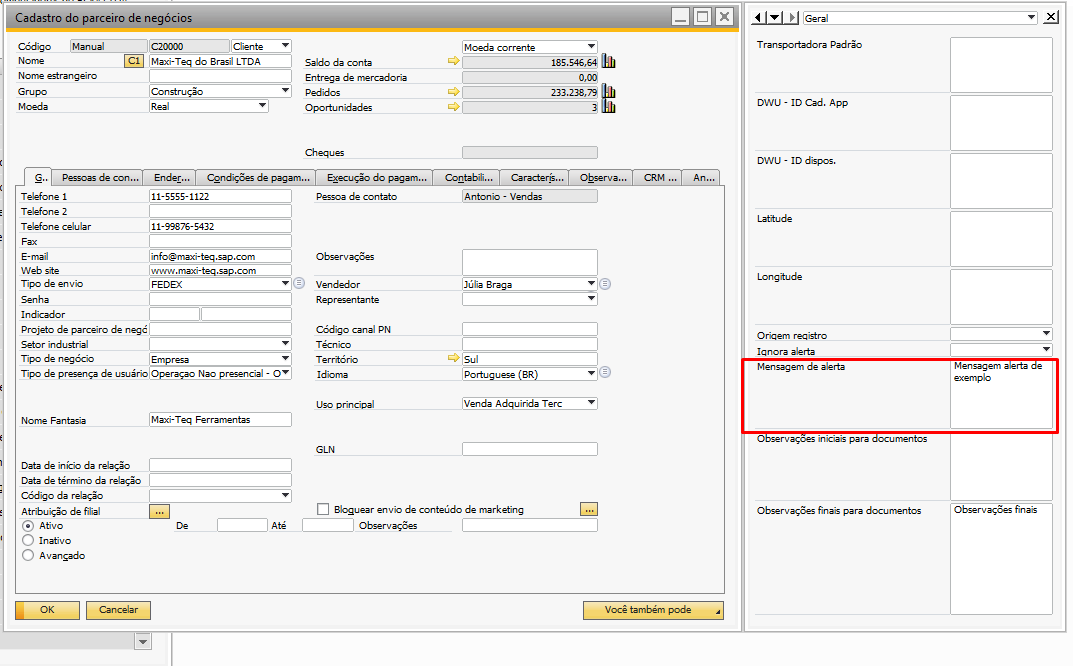The image size is (1073, 666).
Task: Open the Contabili... tab
Action: [x=467, y=178]
